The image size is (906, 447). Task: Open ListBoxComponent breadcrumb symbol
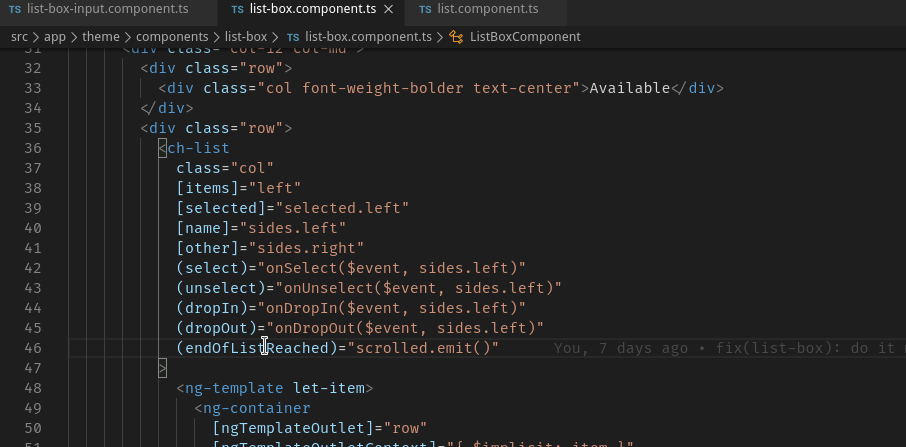pyautogui.click(x=525, y=37)
